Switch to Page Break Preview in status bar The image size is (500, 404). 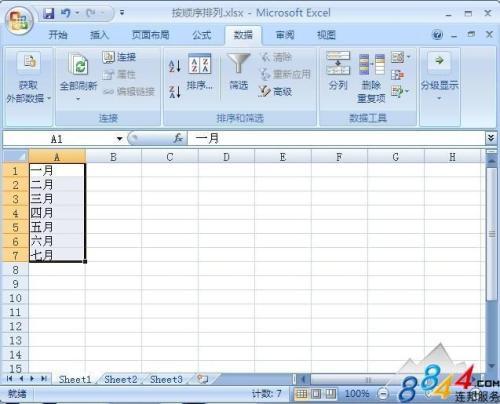(x=330, y=394)
